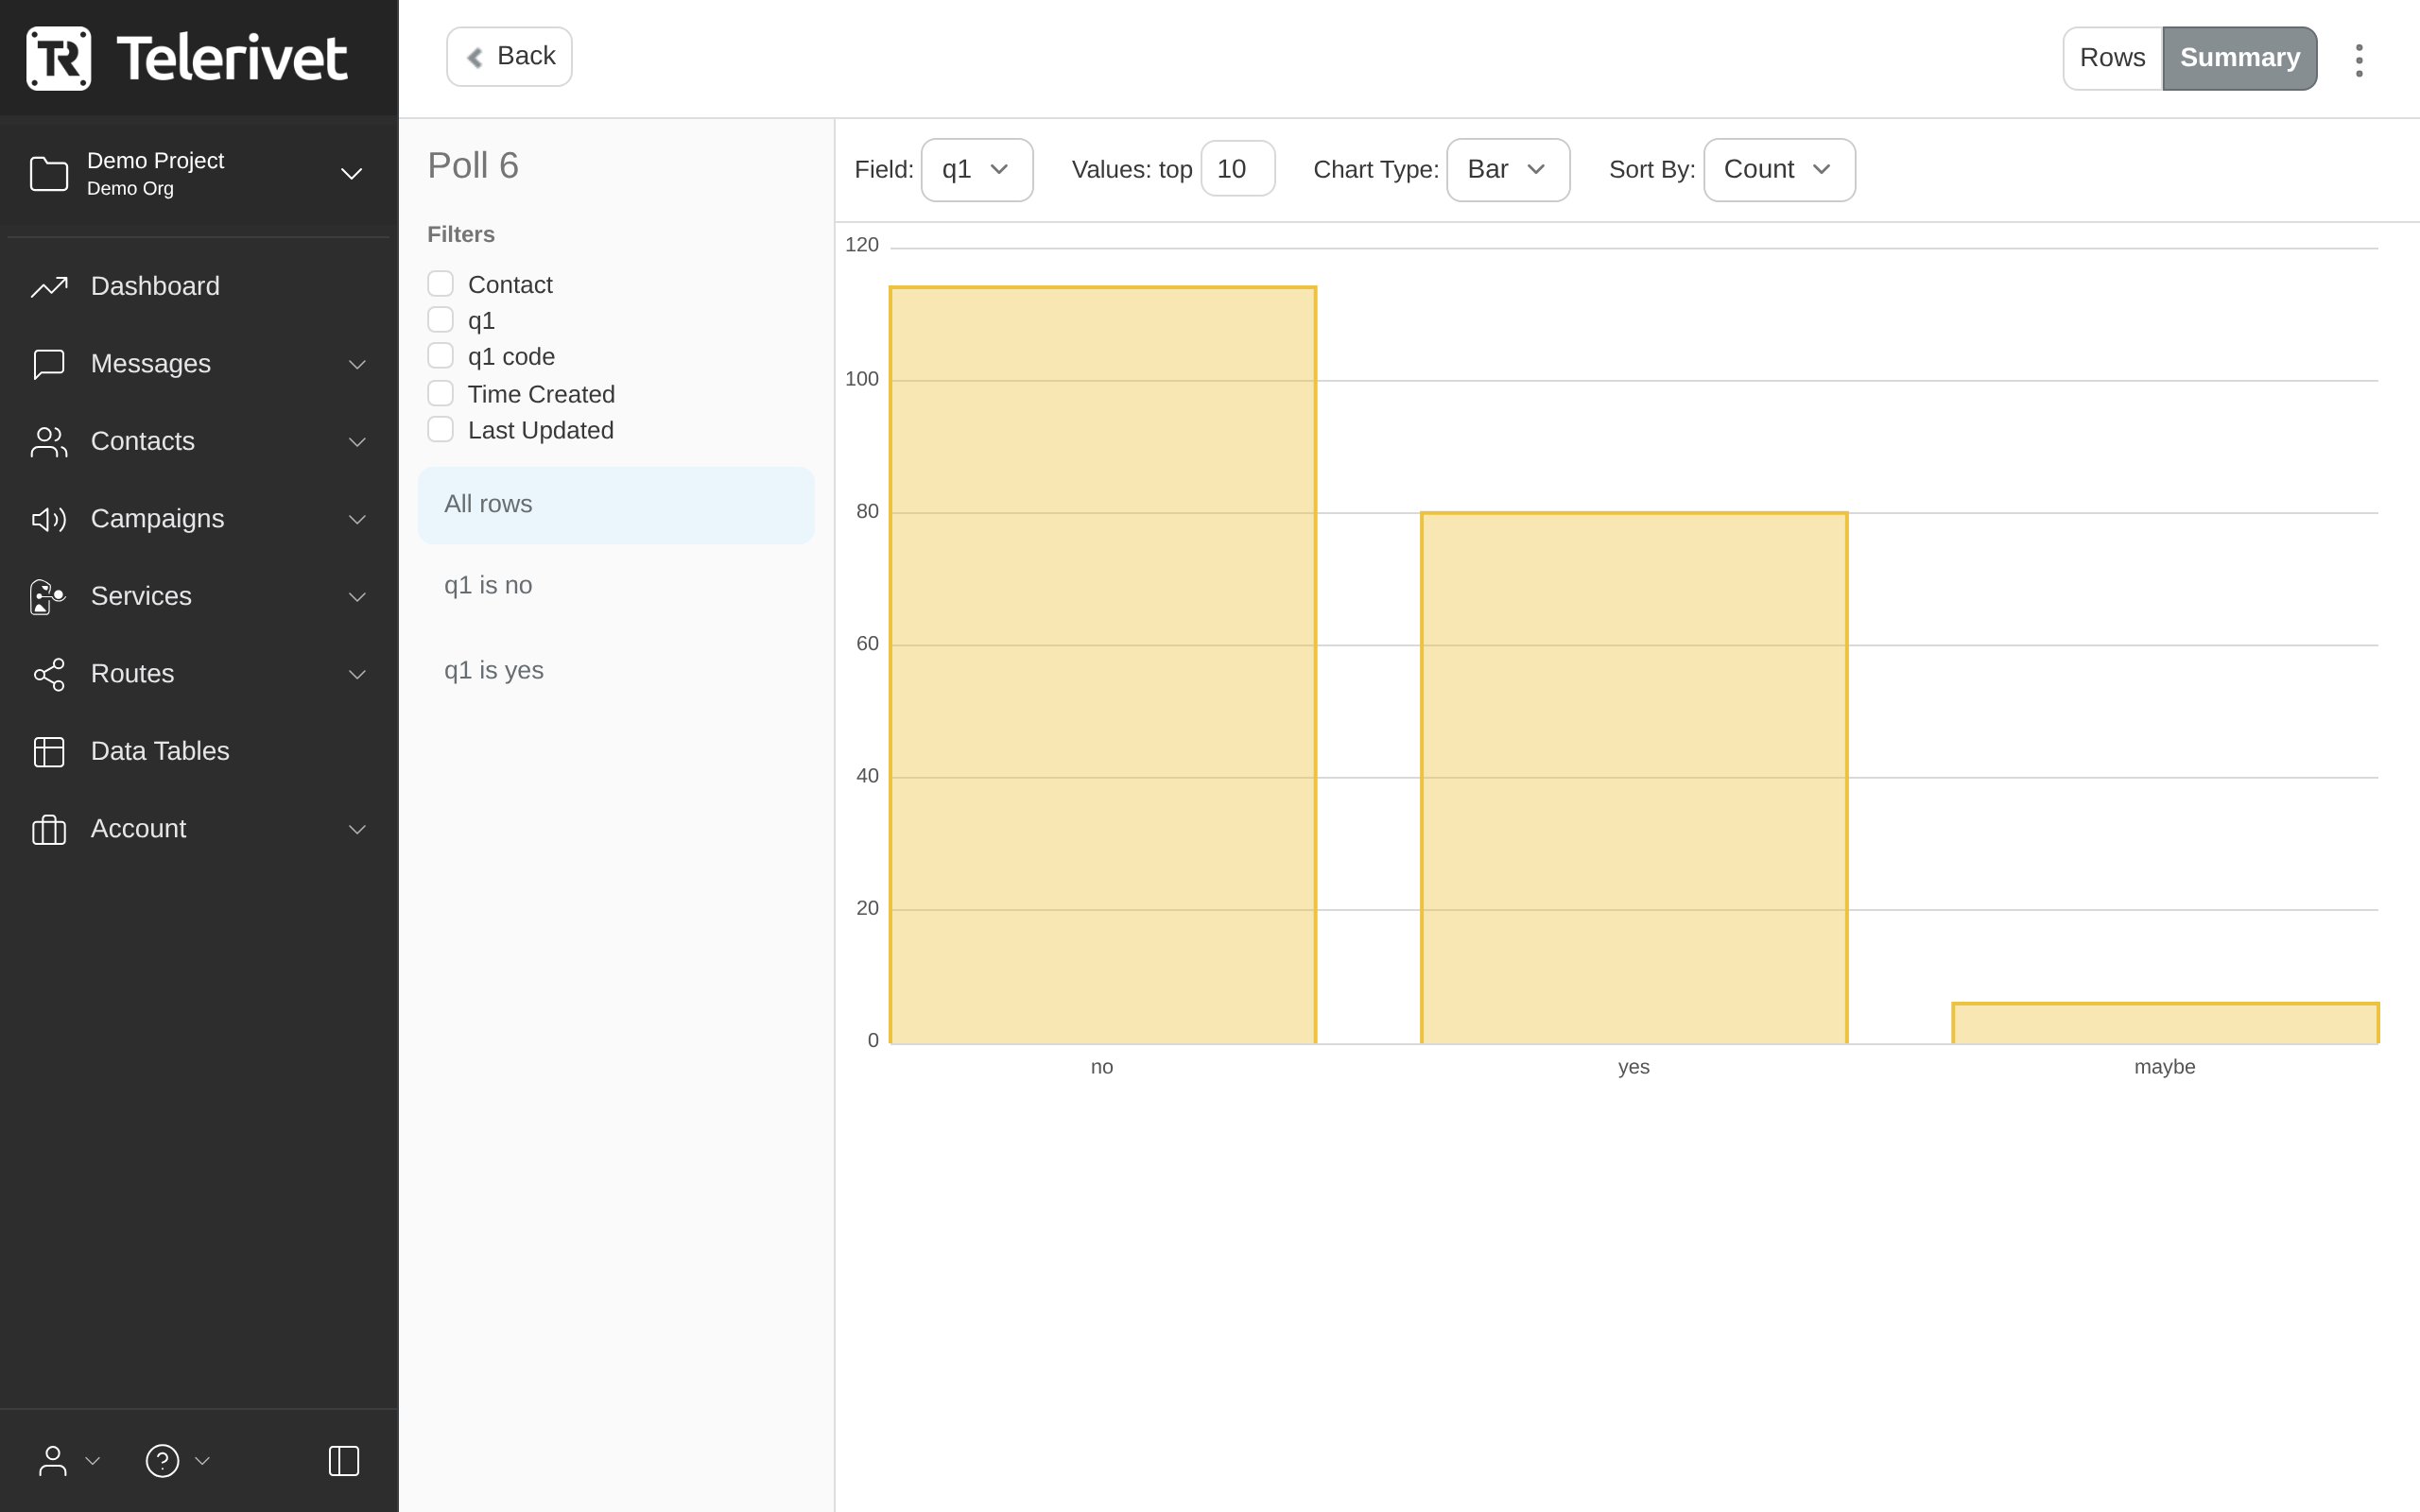Image resolution: width=2420 pixels, height=1512 pixels.
Task: Click the Data Tables grid icon
Action: 49,752
